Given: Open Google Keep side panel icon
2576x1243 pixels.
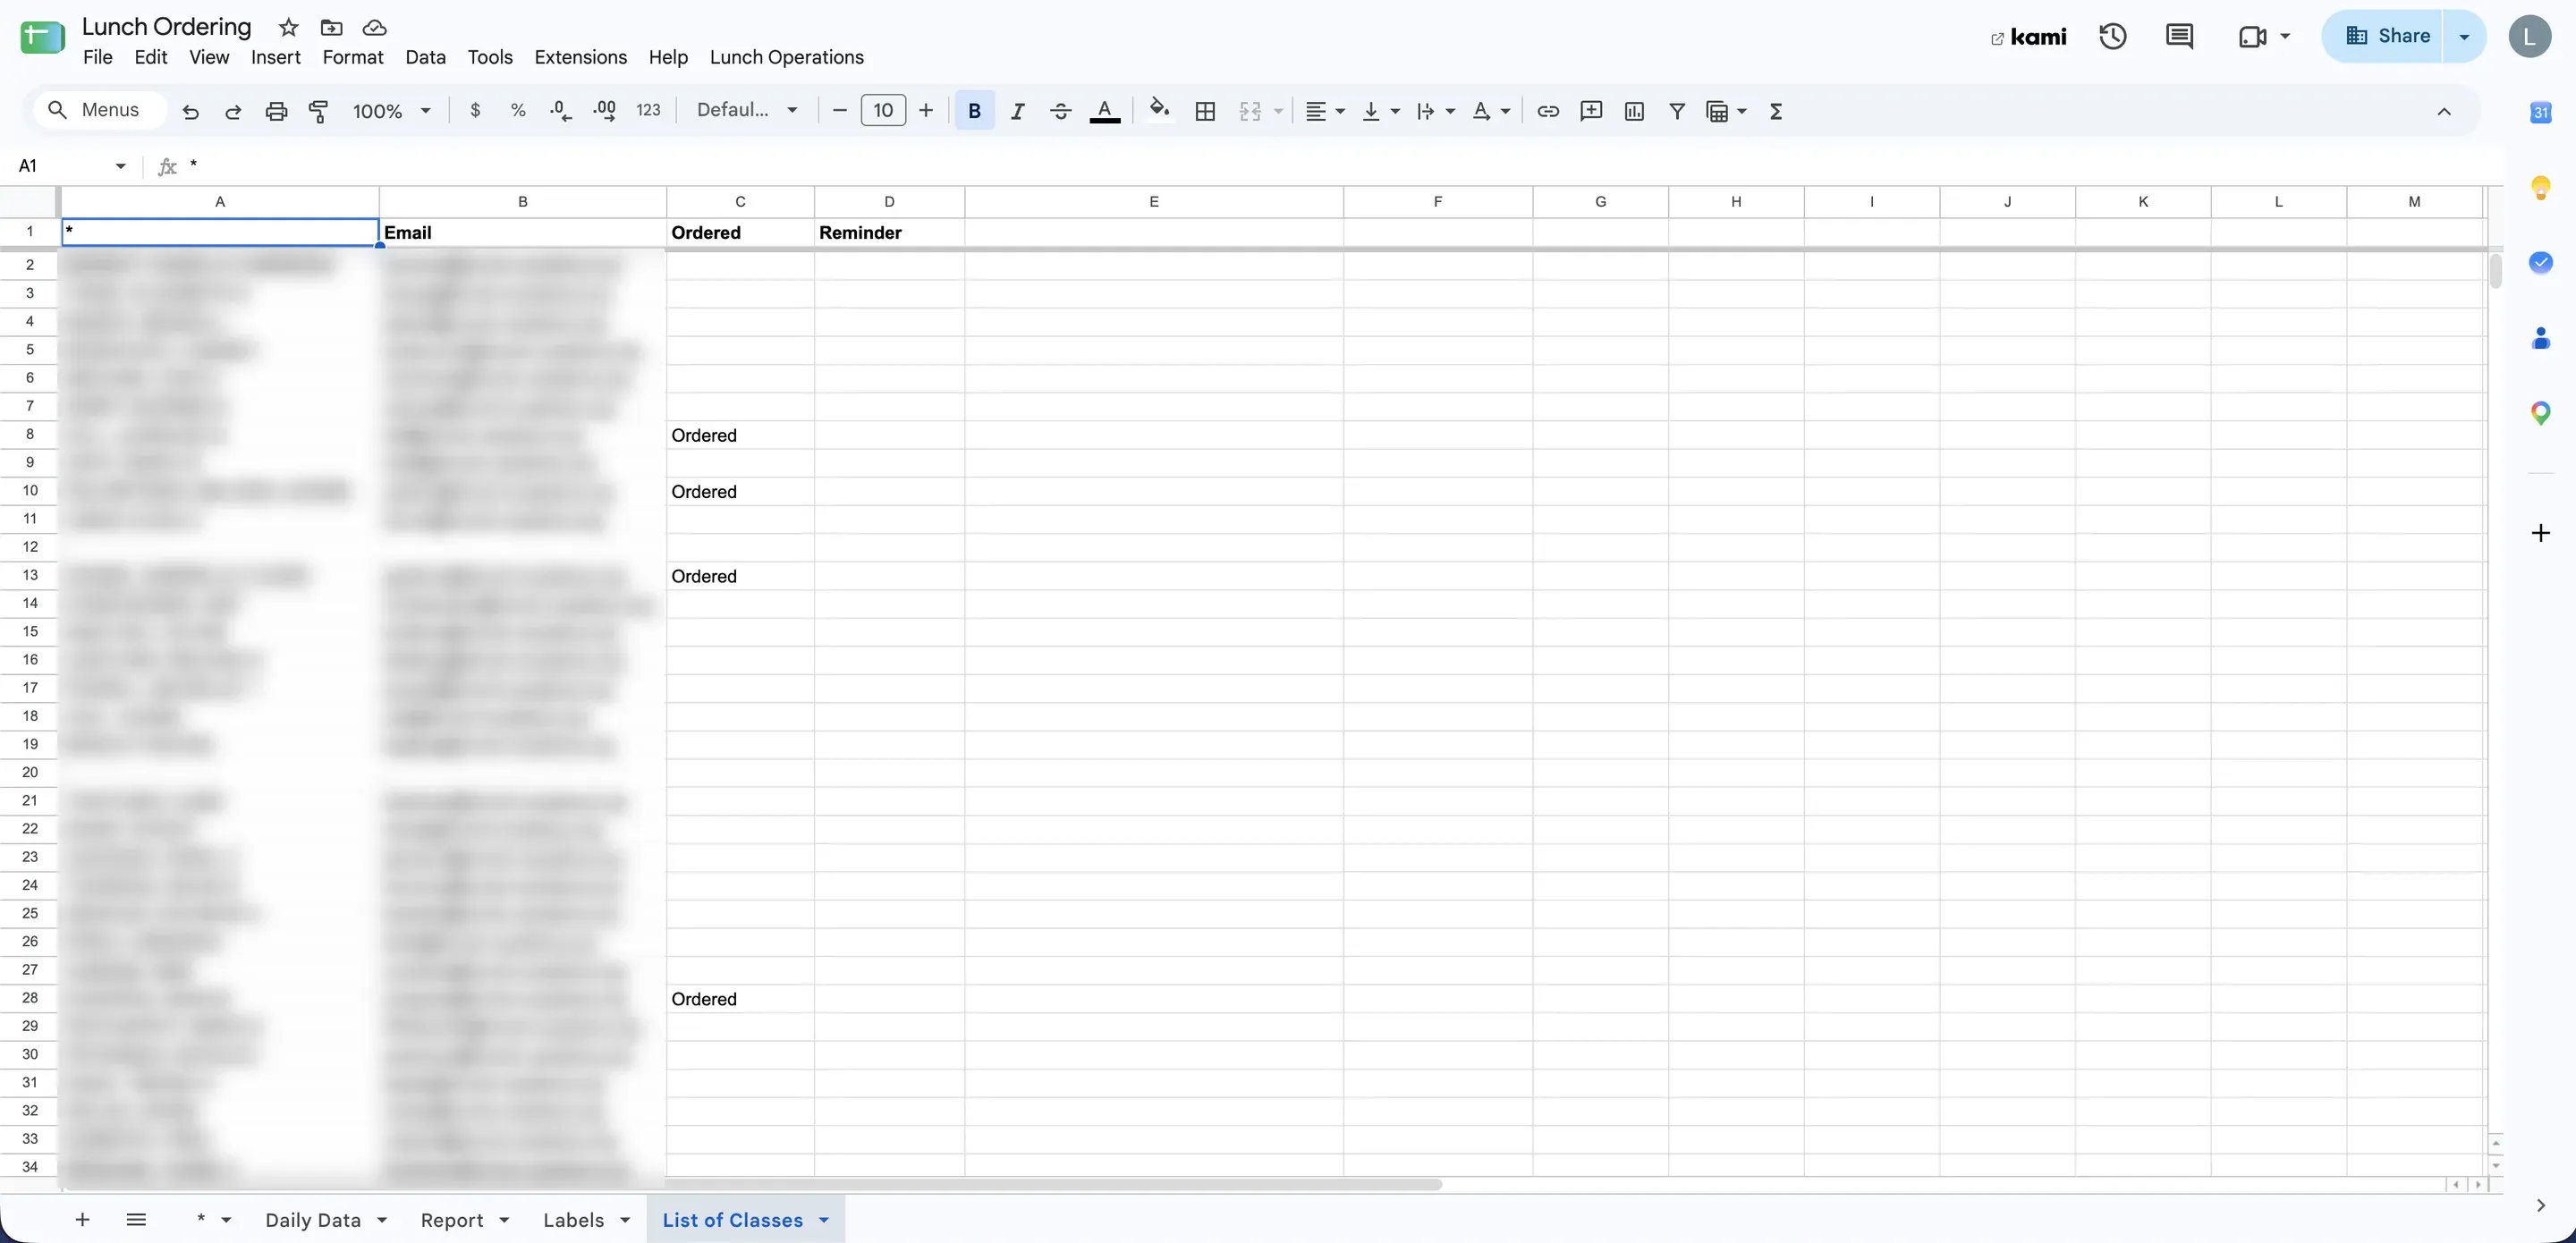Looking at the screenshot, I should point(2540,187).
